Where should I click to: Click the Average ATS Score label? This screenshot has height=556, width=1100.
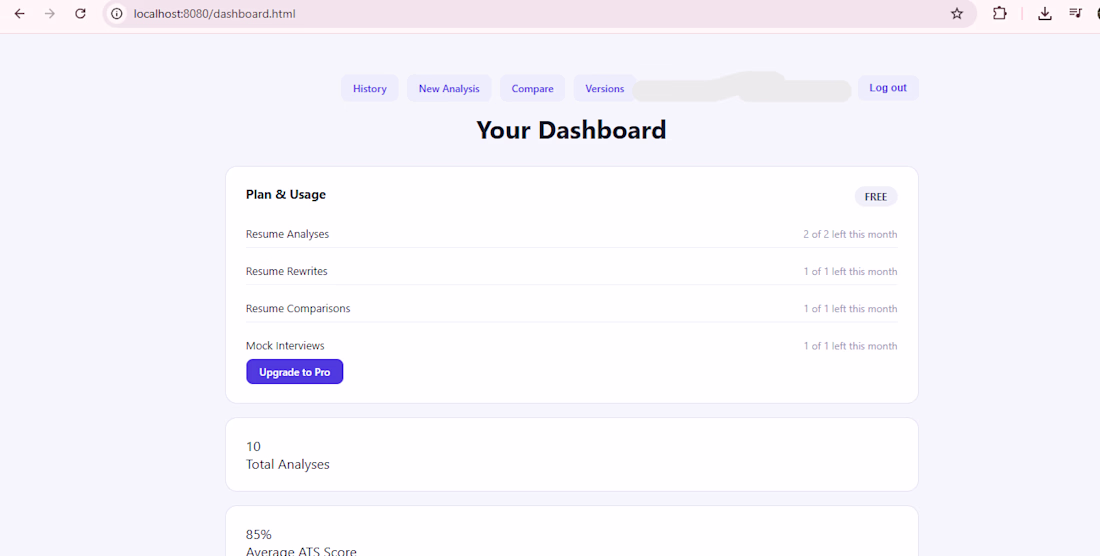pos(301,551)
